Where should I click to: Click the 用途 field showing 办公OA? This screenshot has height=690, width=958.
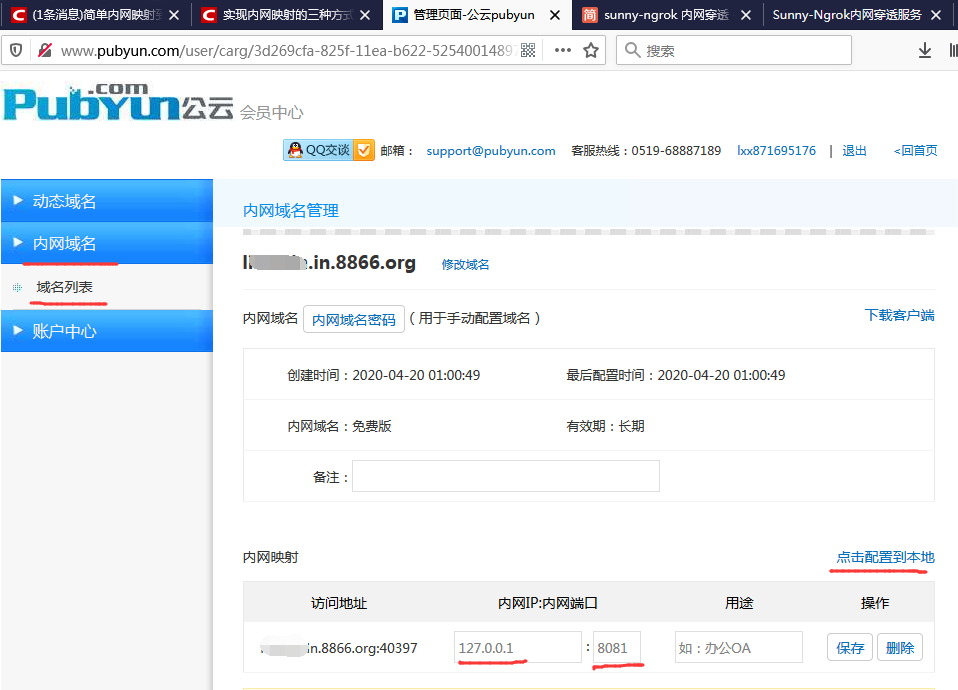pos(738,647)
